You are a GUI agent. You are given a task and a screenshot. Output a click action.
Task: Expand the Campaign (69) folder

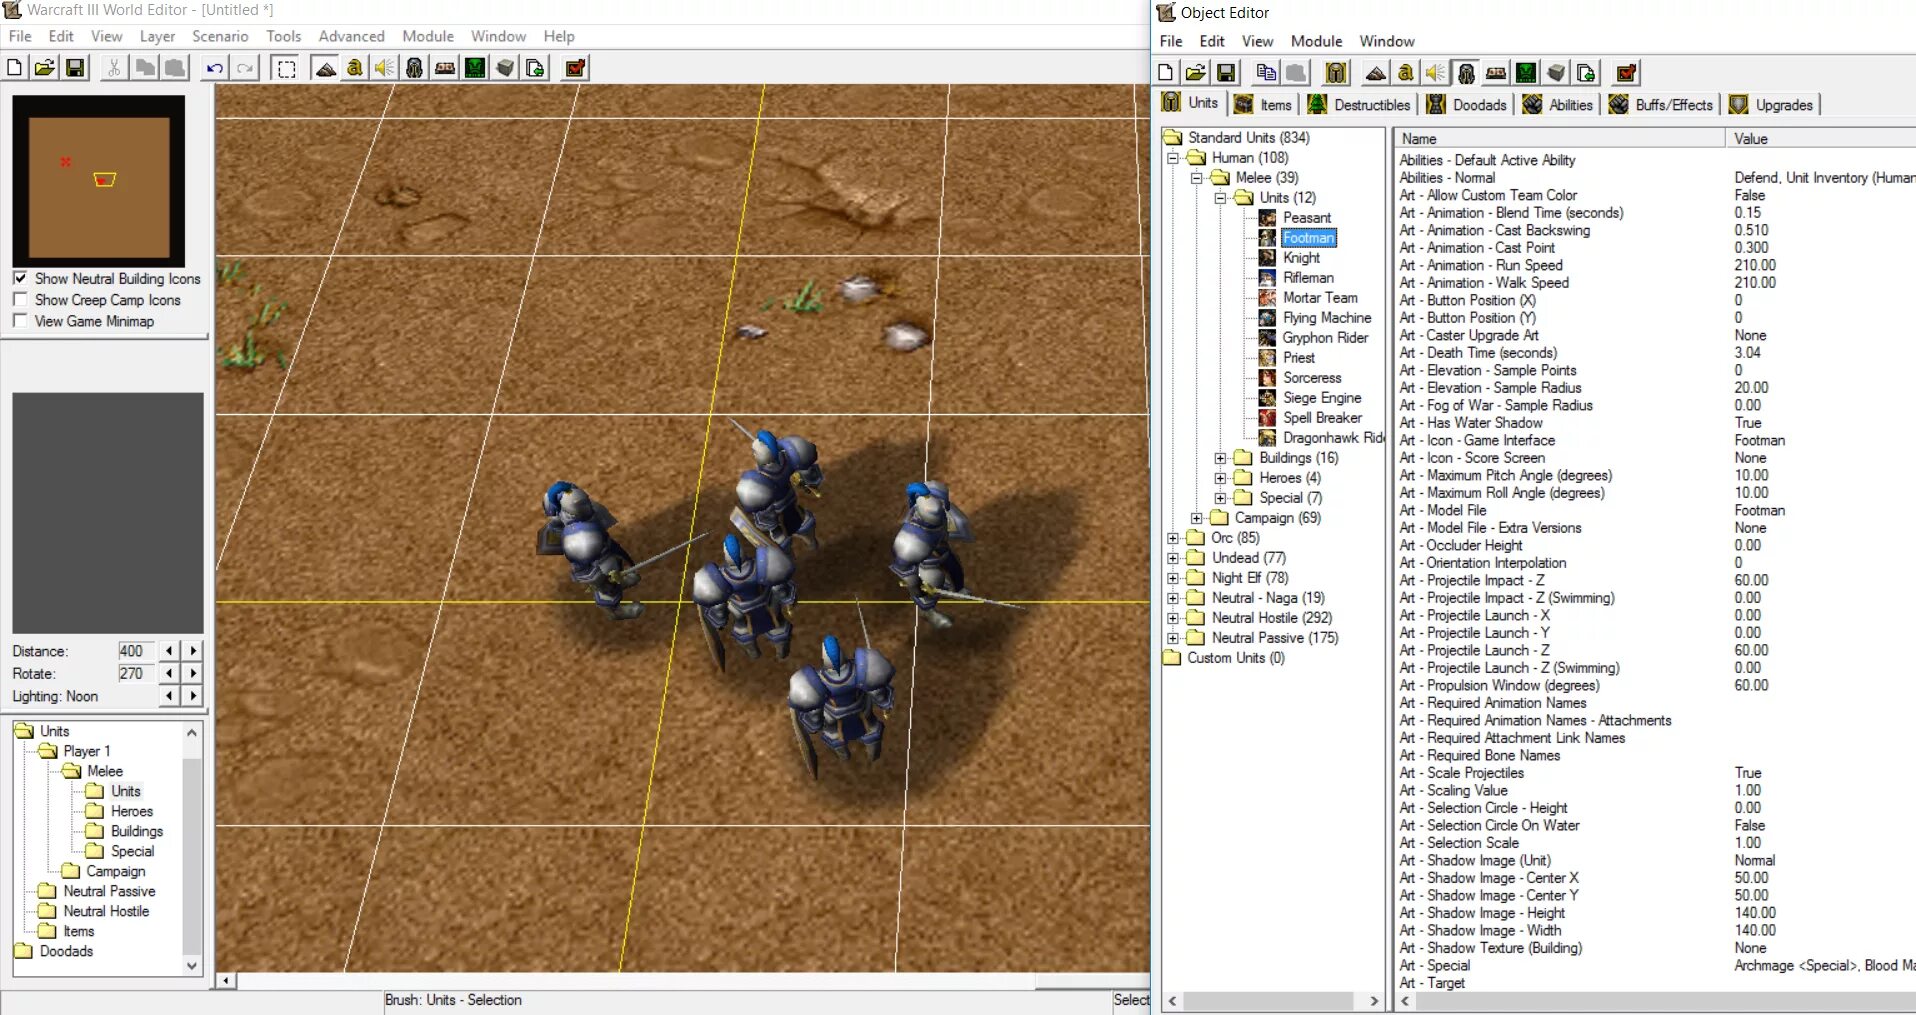pos(1196,518)
